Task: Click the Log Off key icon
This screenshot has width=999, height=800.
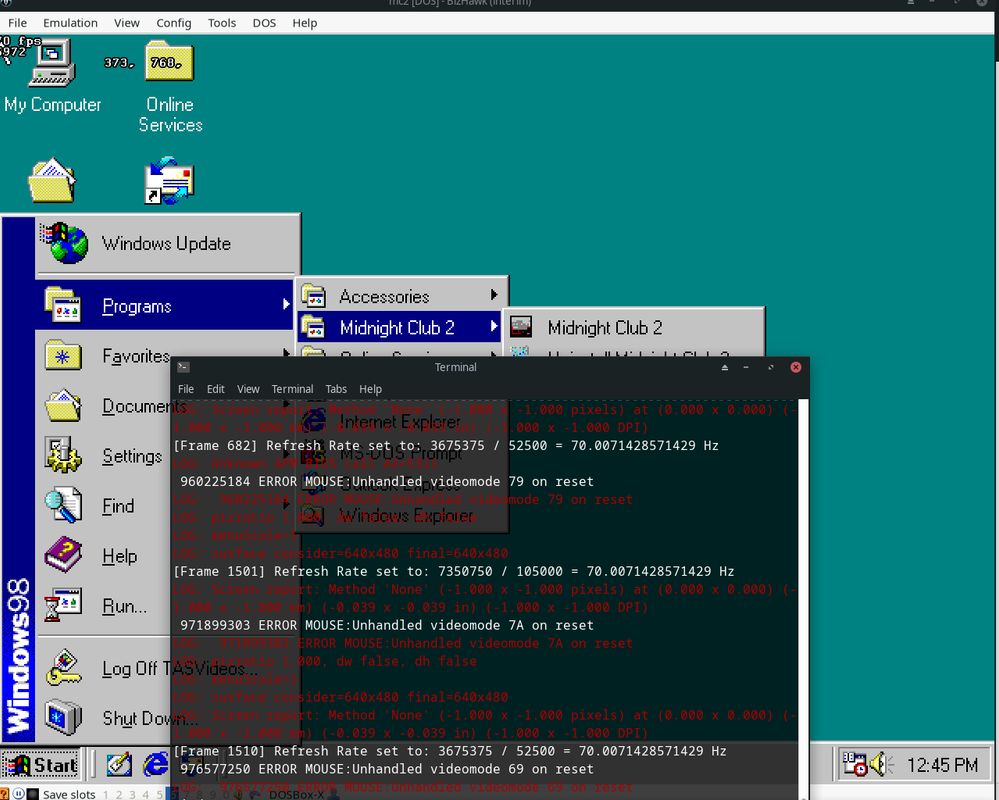Action: click(x=62, y=668)
